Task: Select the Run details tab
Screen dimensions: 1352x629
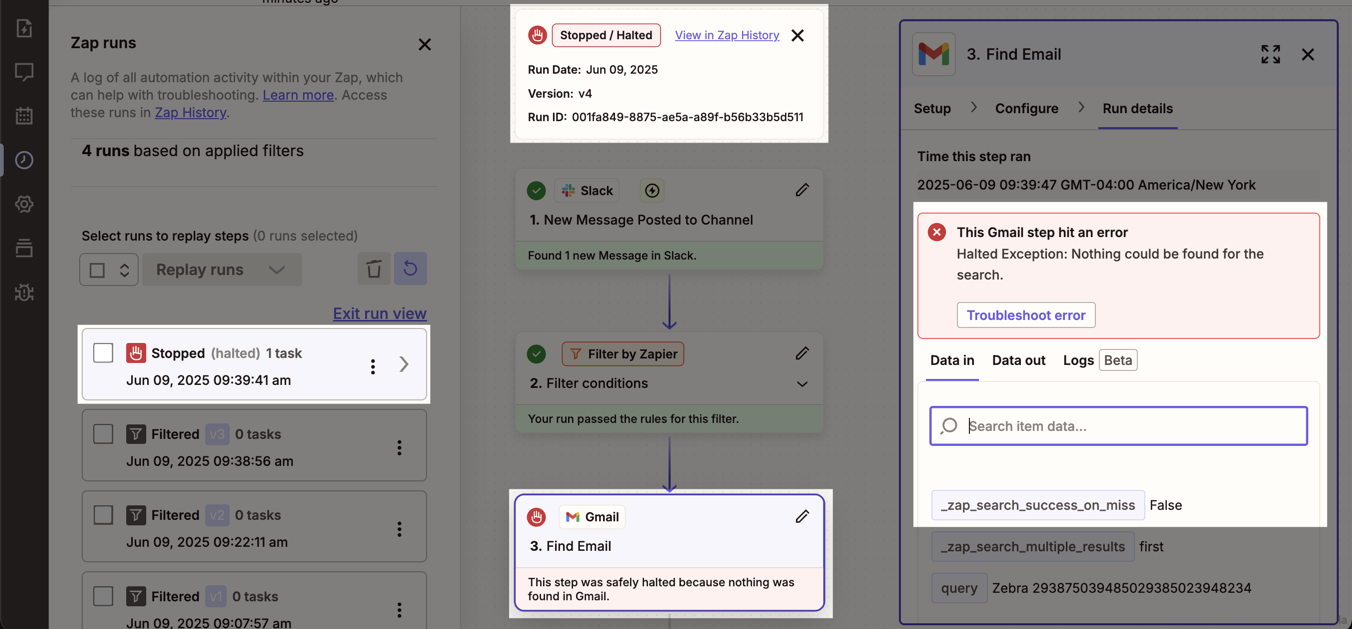Action: (x=1138, y=108)
